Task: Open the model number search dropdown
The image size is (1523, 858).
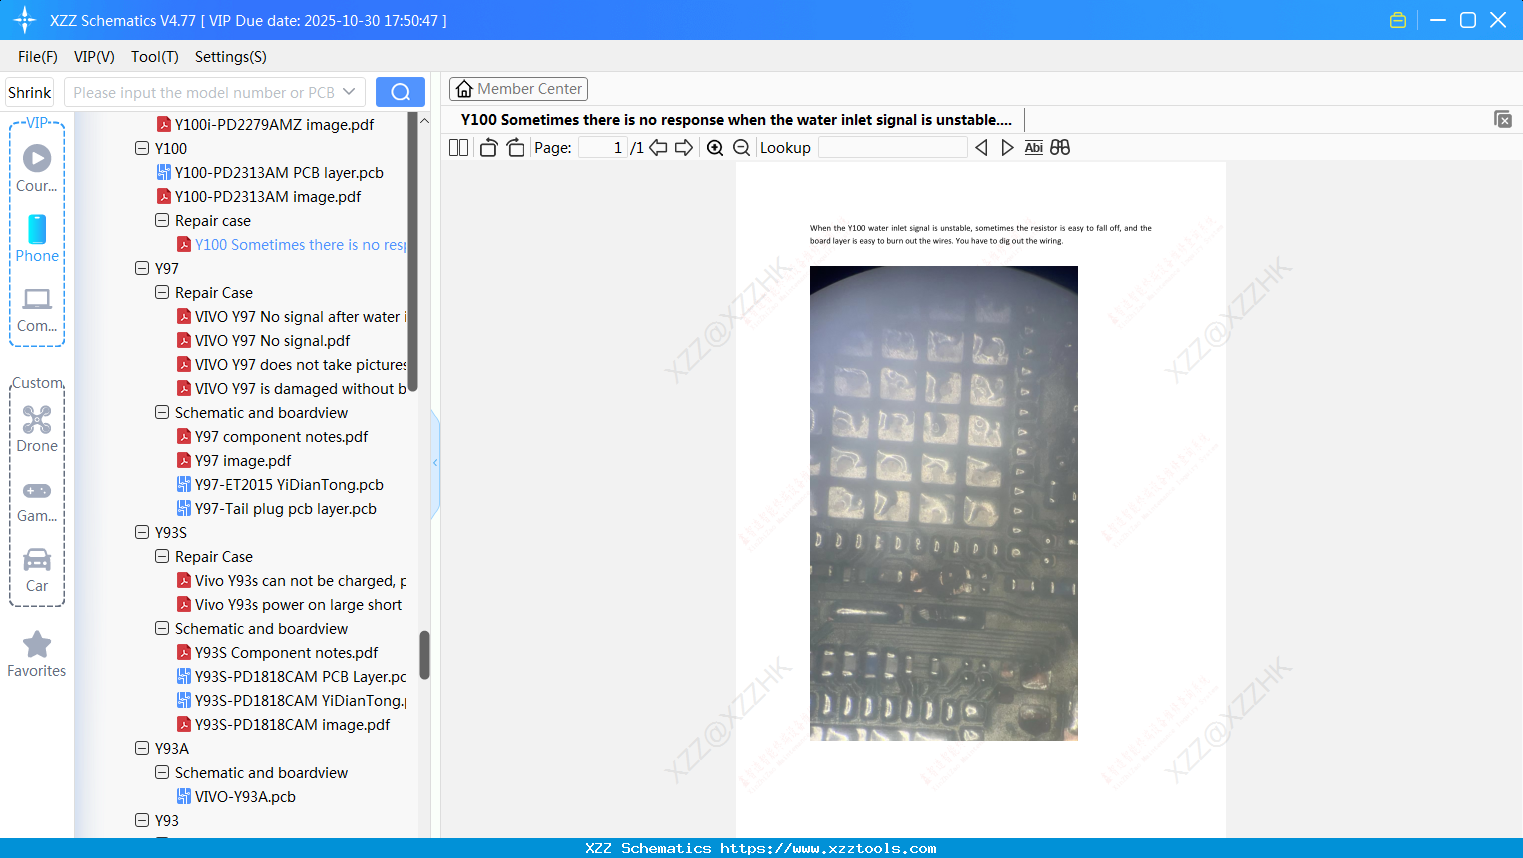Action: [x=350, y=91]
